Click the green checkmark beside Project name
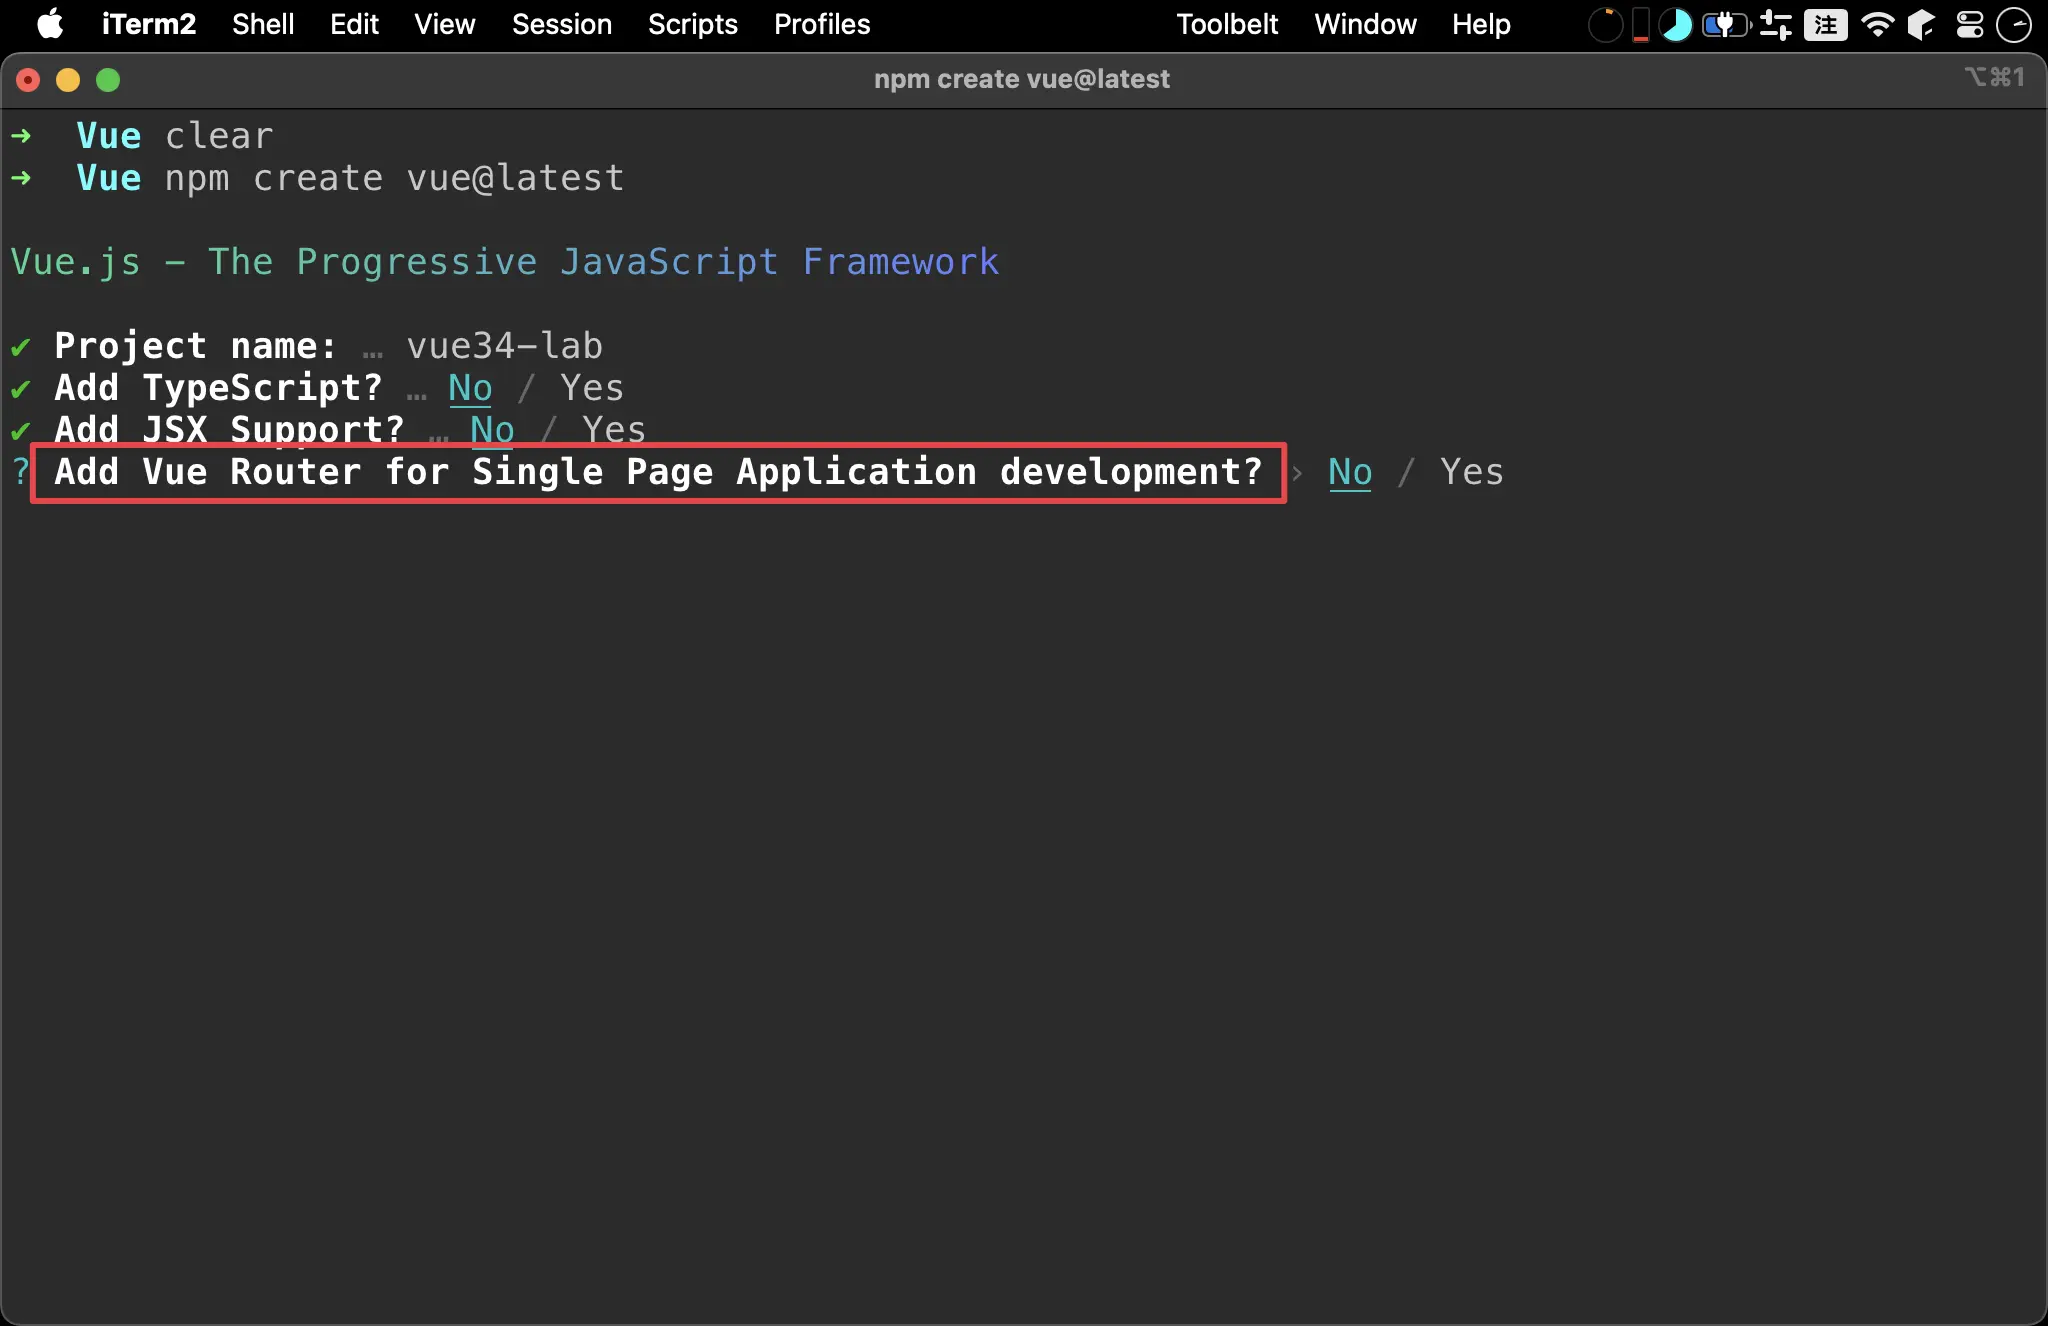Screen dimensions: 2048x1326 point(20,348)
